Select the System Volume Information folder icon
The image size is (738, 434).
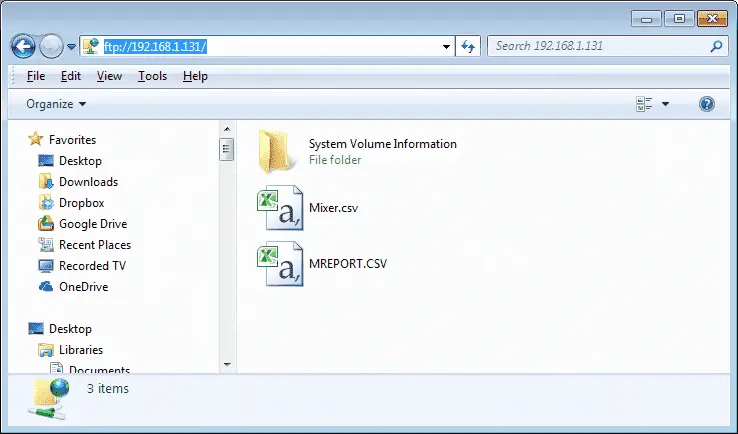[x=277, y=152]
